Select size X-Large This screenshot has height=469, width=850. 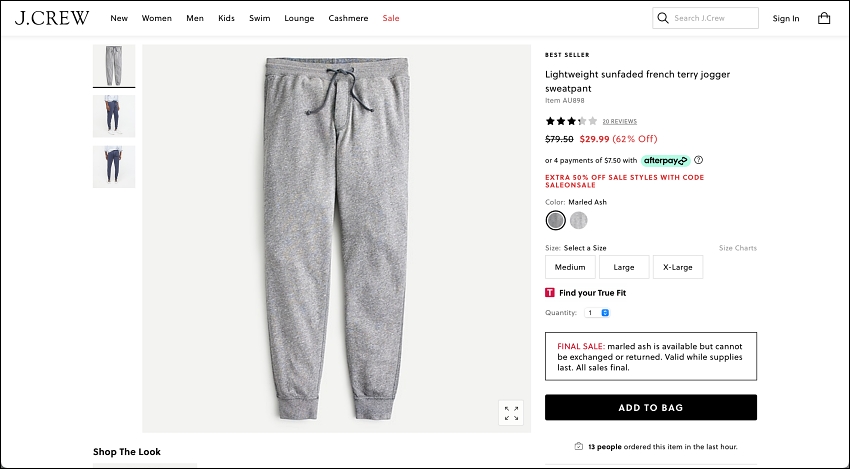click(678, 267)
